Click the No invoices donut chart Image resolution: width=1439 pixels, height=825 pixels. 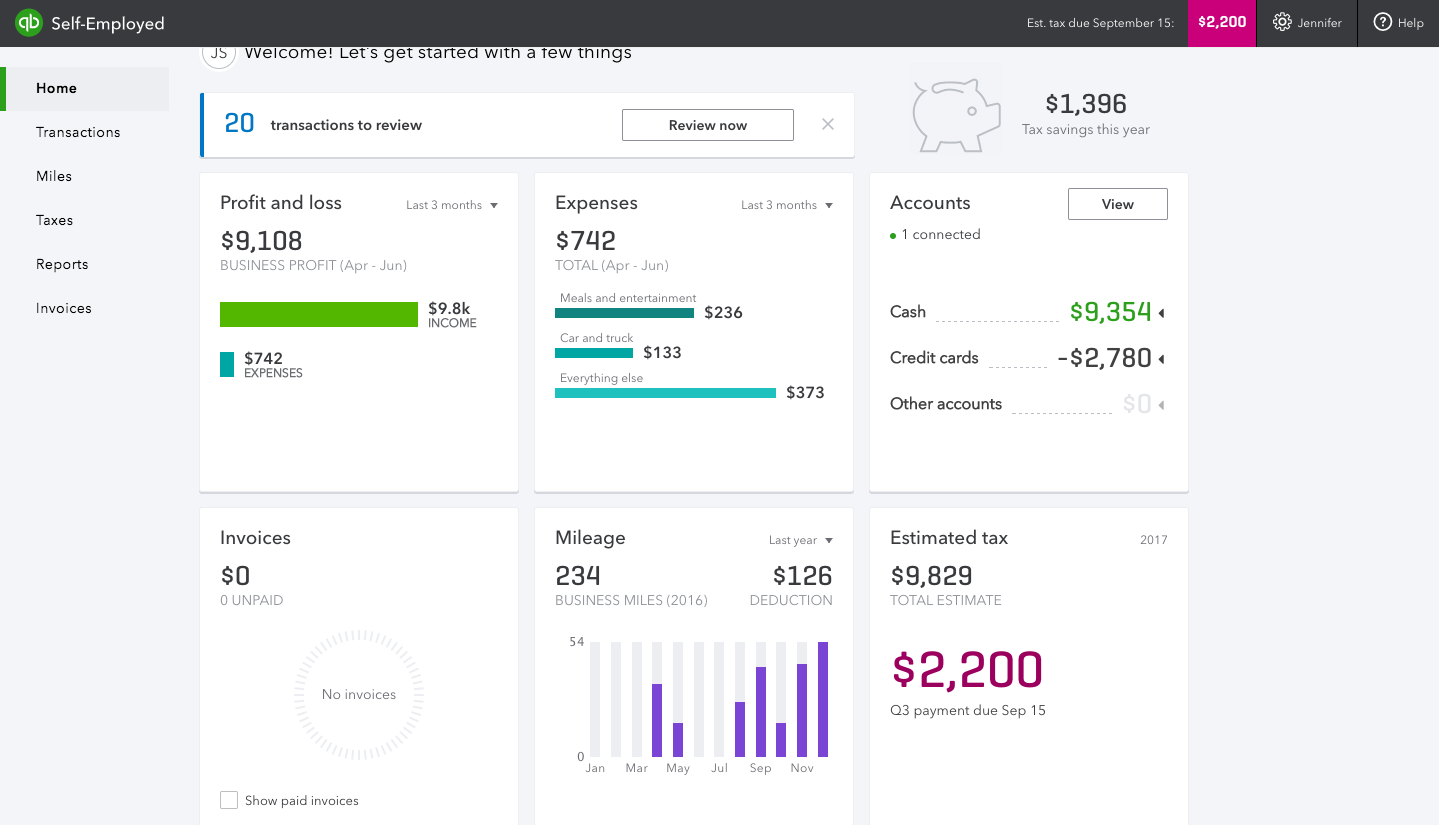tap(359, 694)
